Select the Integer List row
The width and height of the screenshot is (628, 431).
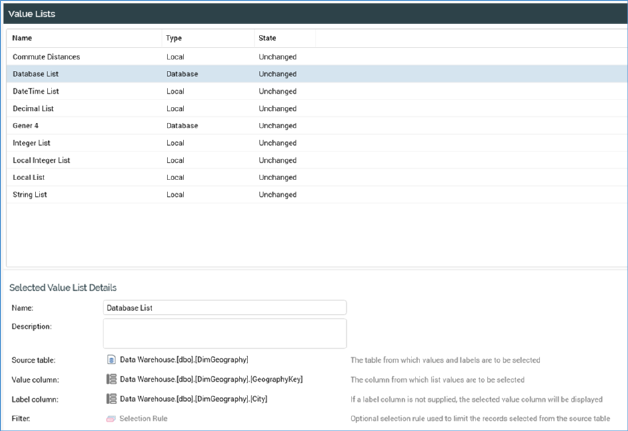pyautogui.click(x=316, y=143)
